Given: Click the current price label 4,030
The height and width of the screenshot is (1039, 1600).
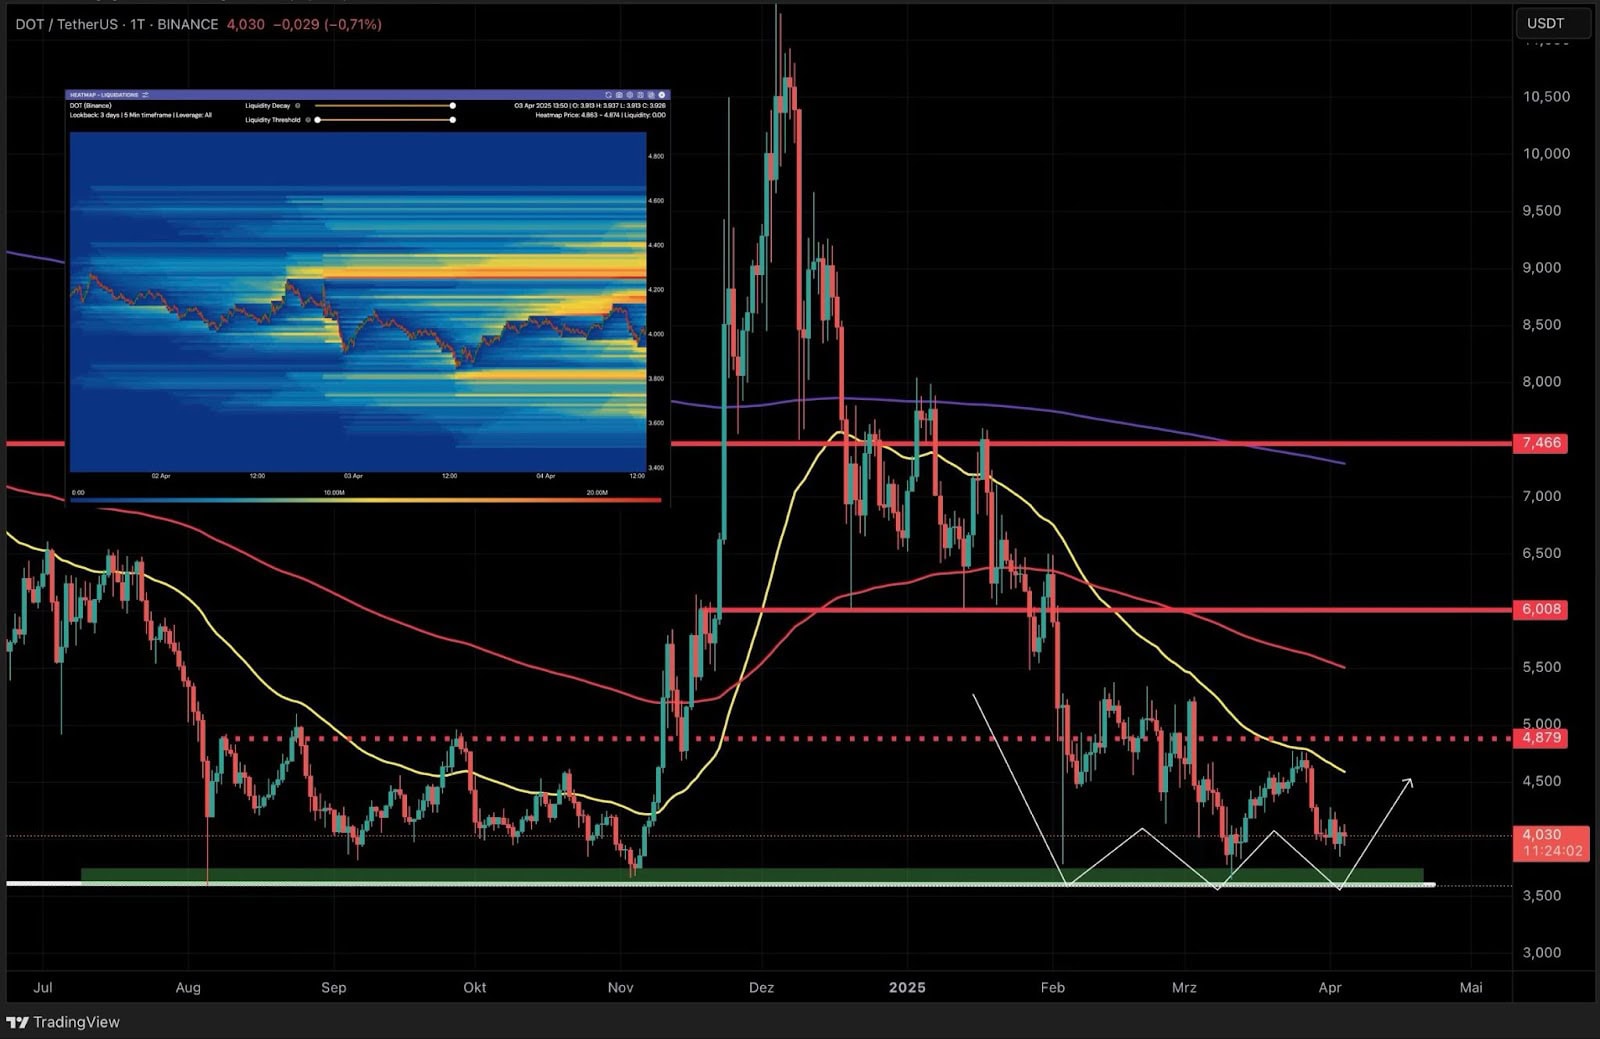Looking at the screenshot, I should [x=1541, y=835].
